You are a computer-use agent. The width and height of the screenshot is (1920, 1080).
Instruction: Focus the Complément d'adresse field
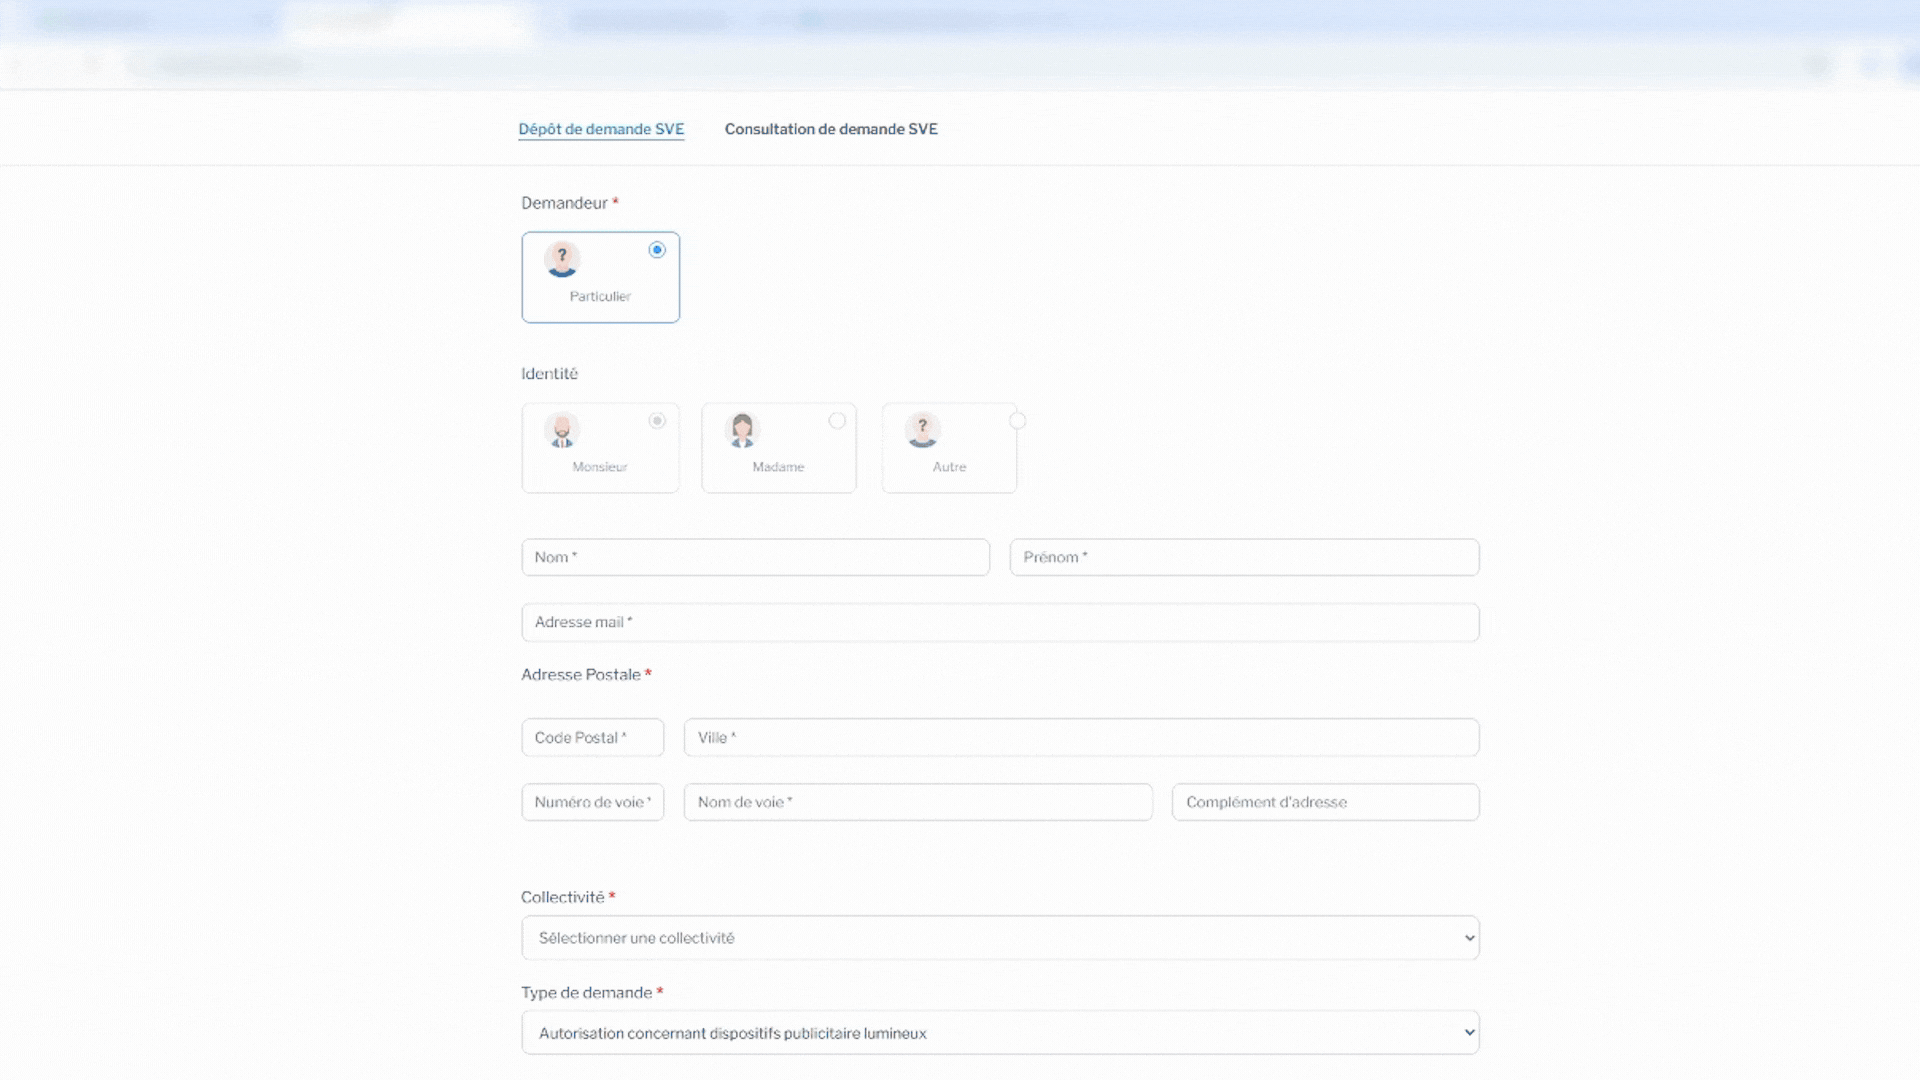1325,802
